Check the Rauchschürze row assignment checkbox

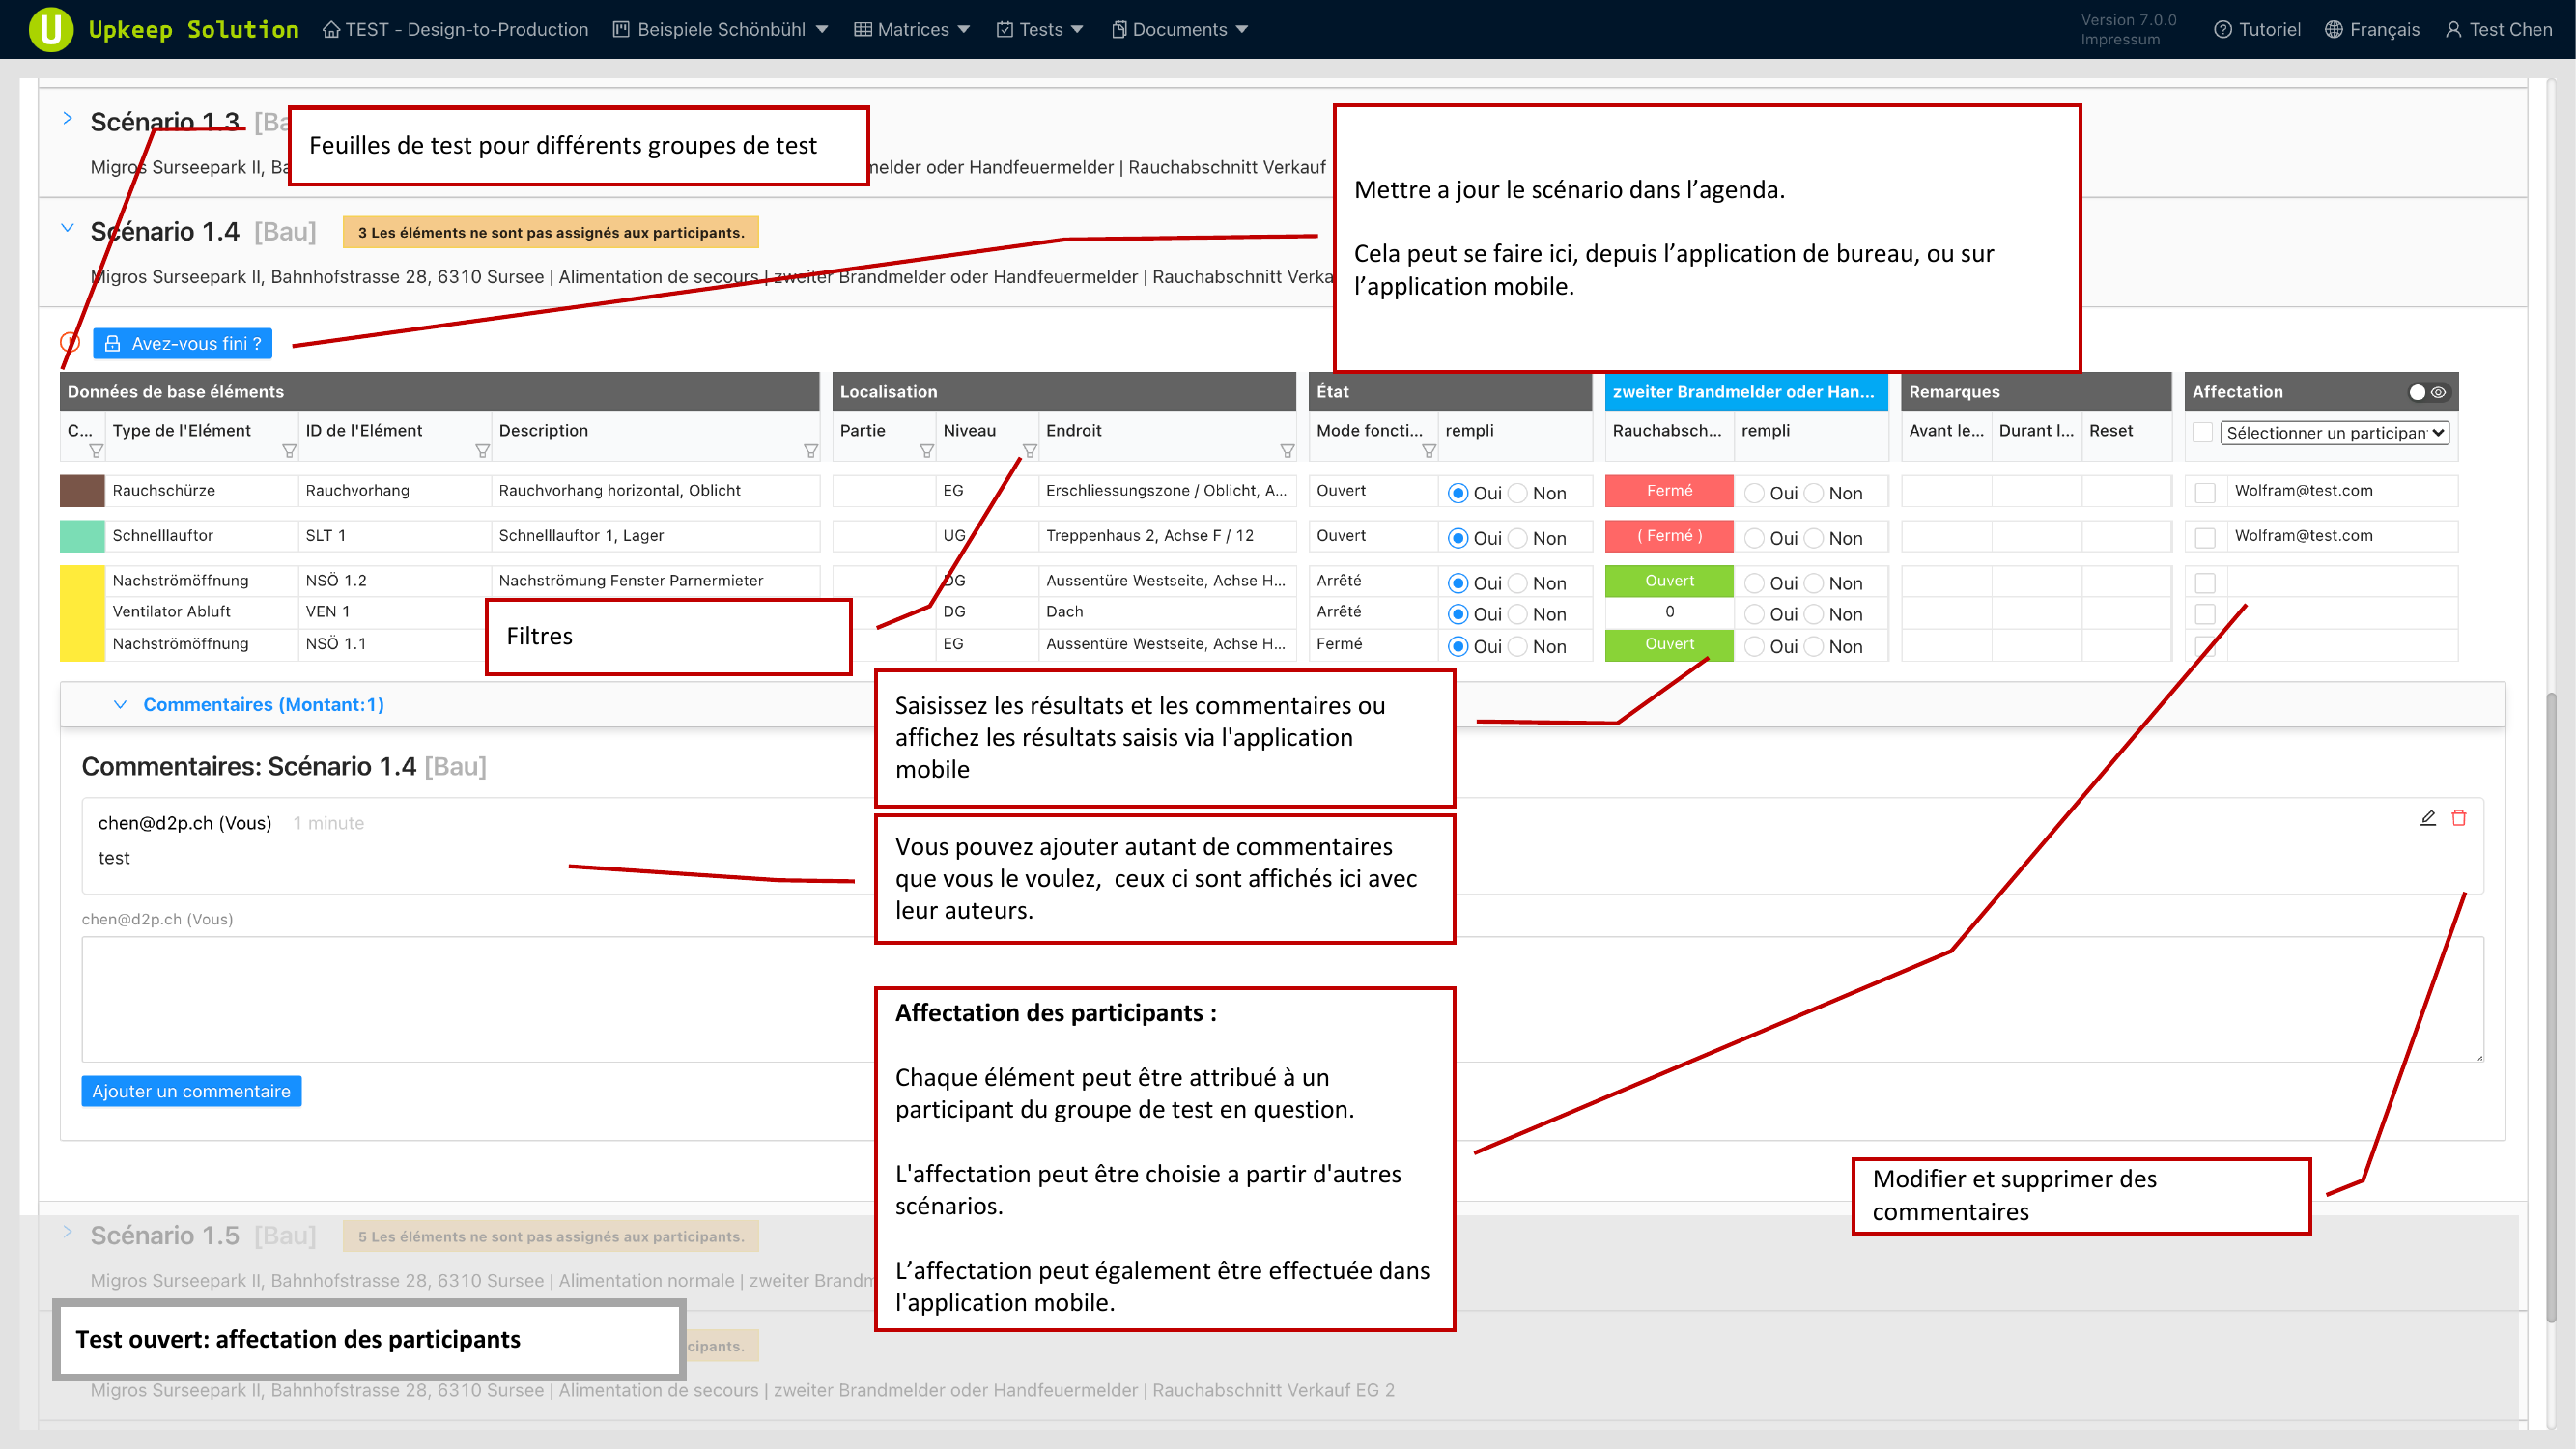[x=2204, y=492]
